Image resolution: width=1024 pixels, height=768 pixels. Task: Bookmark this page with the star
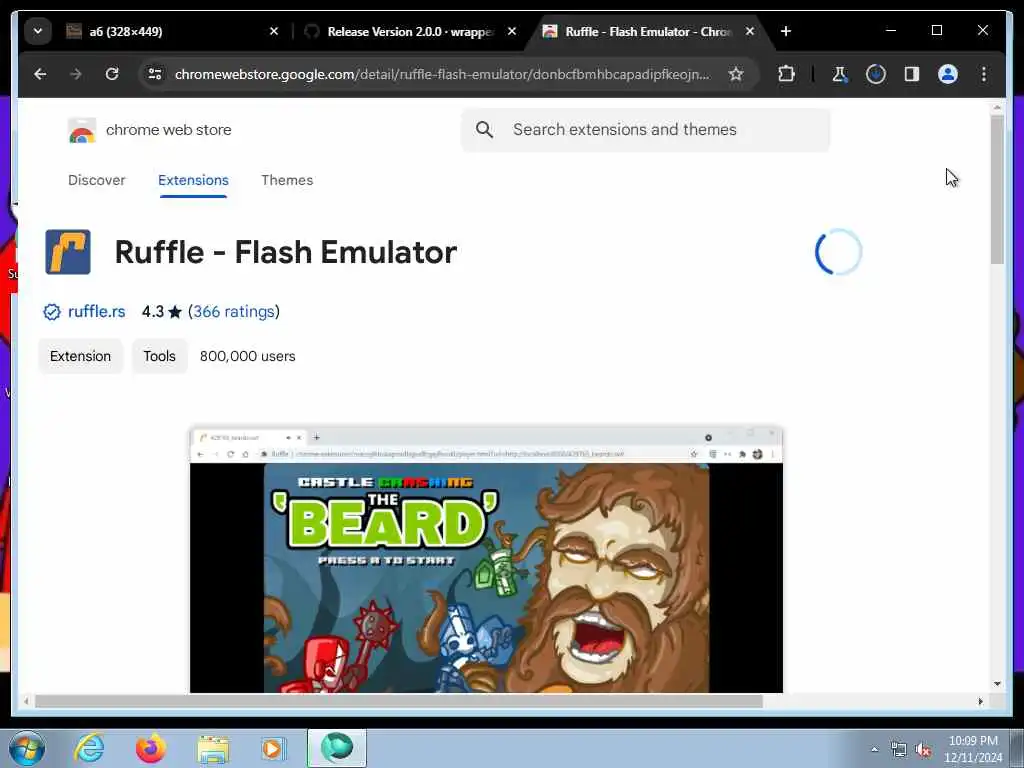click(736, 74)
